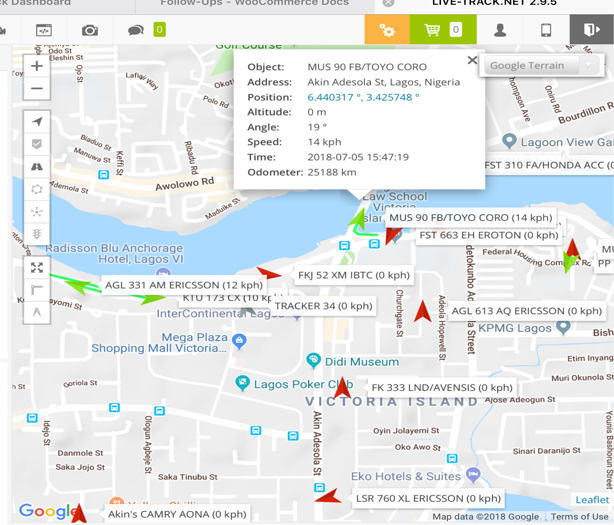This screenshot has height=525, width=614.
Task: Click the chat messages icon
Action: [x=135, y=30]
